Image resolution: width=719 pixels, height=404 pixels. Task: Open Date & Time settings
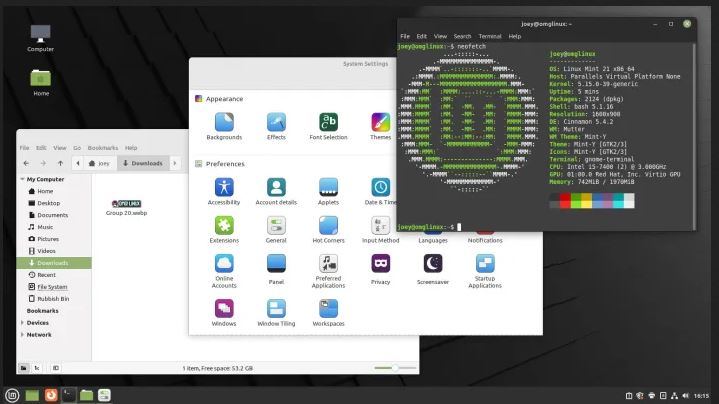click(380, 191)
